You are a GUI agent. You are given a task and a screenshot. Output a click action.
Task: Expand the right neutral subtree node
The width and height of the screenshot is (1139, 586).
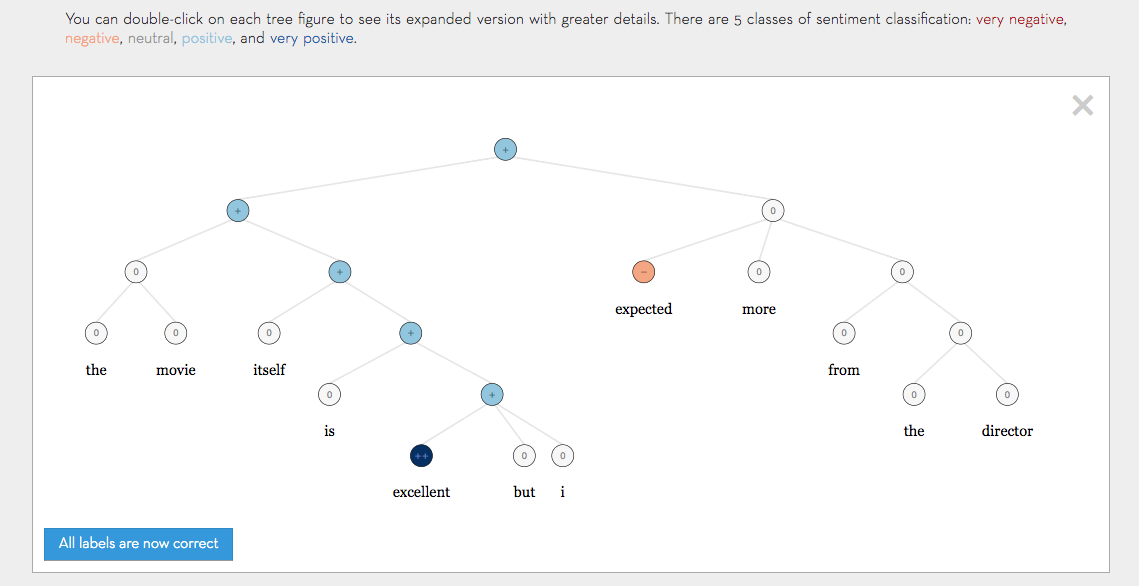tap(772, 210)
